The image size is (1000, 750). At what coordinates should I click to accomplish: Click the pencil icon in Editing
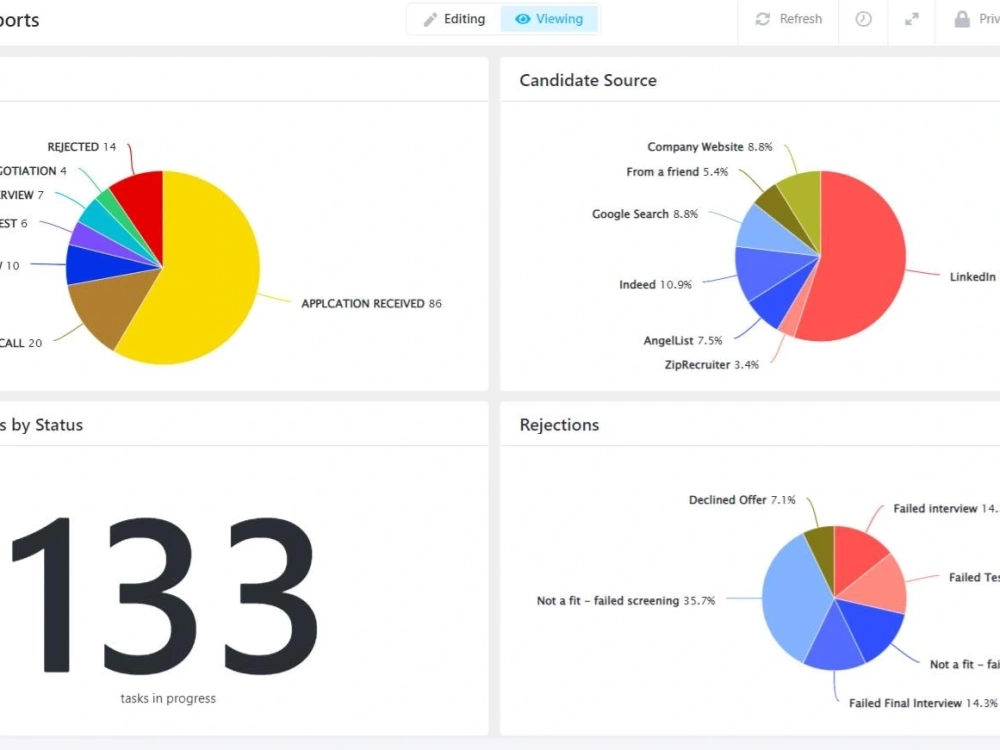(x=430, y=20)
